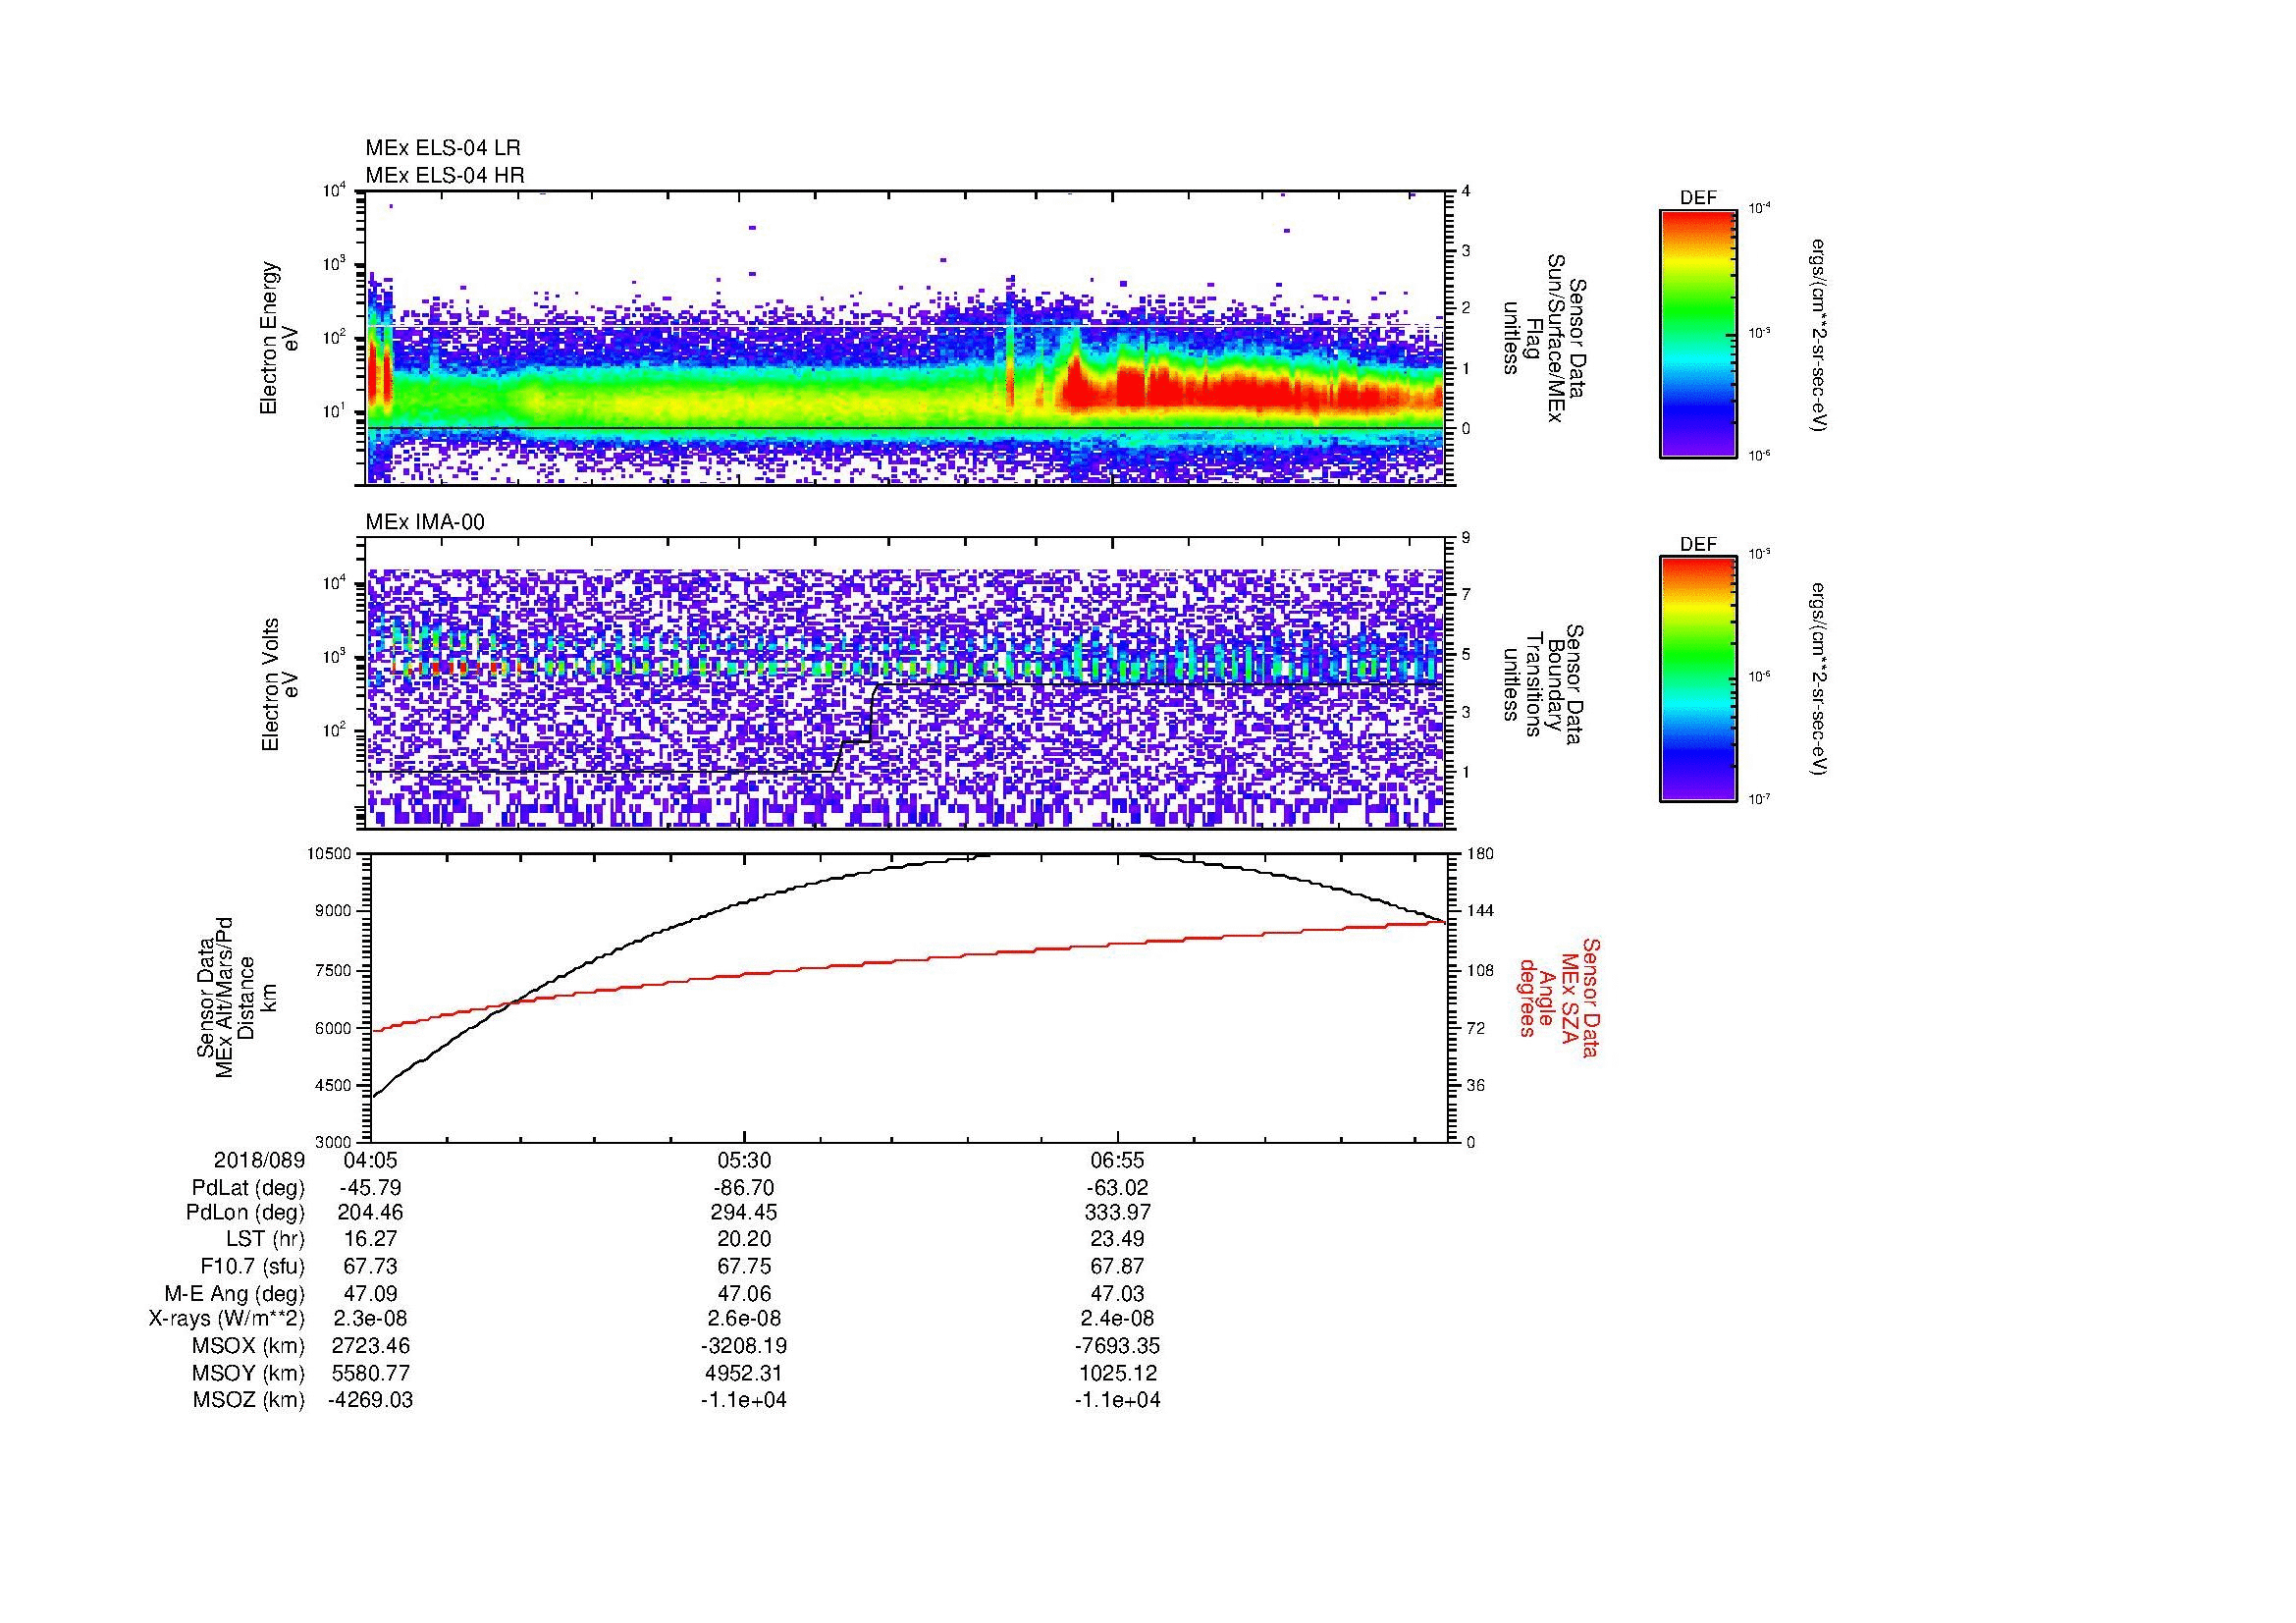Click the M-E Ang value '47.06'
The image size is (2296, 1623).
point(744,1293)
